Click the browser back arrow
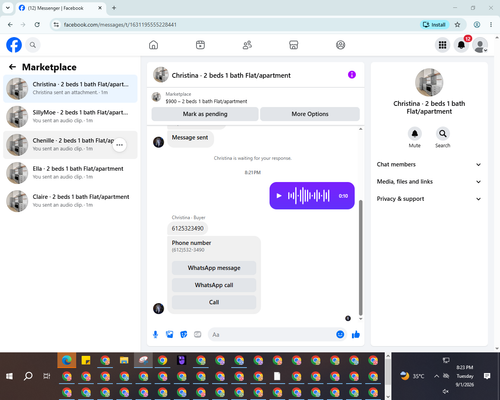This screenshot has height=400, width=500. (x=10, y=25)
